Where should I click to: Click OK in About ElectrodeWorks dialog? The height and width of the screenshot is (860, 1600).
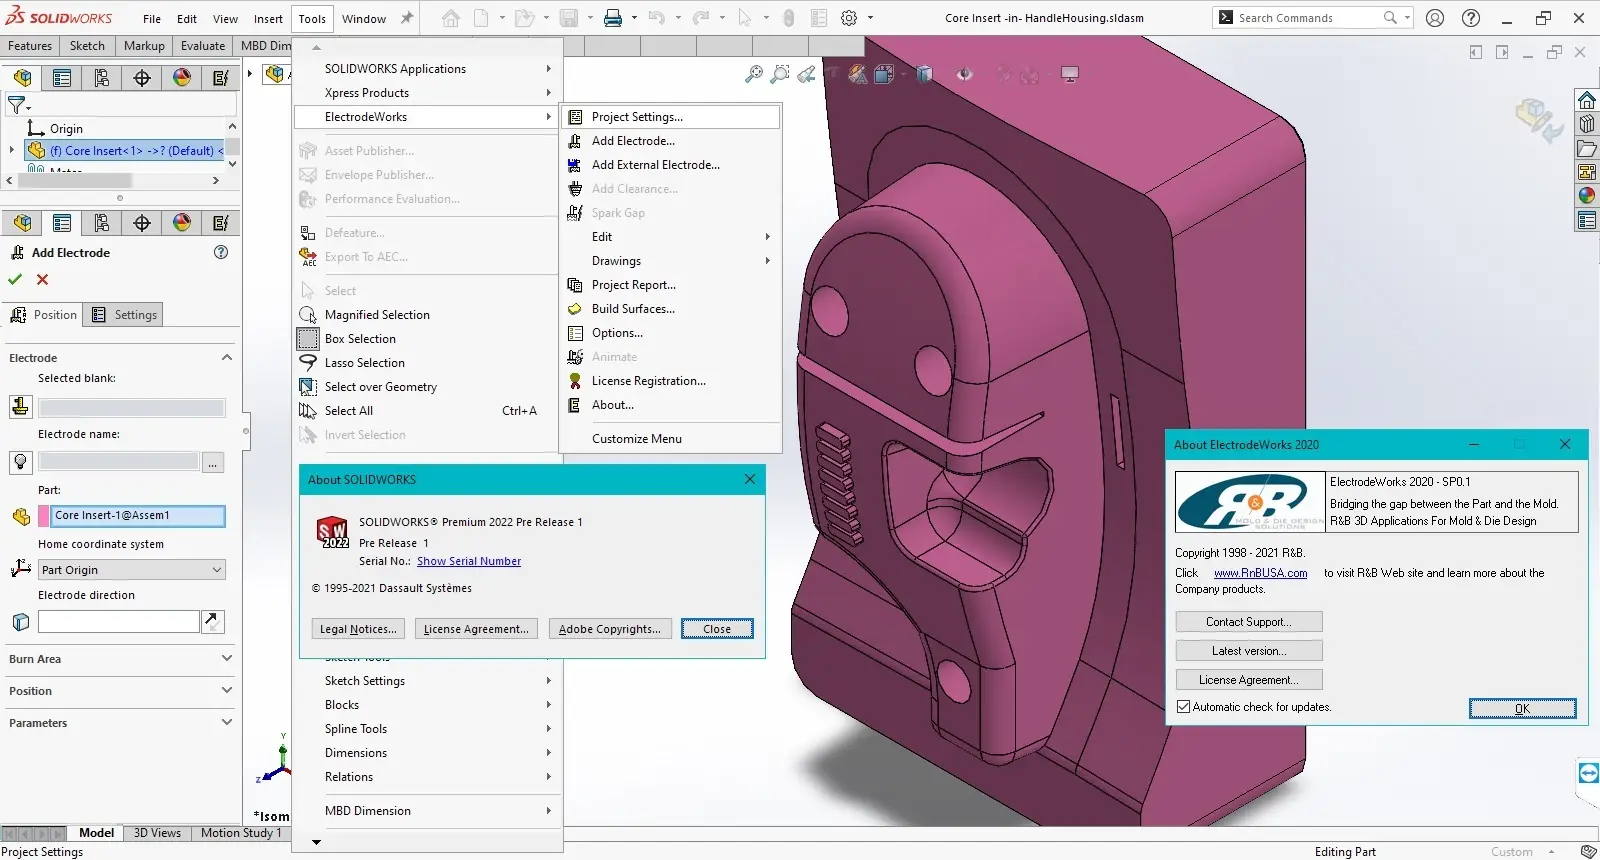tap(1522, 709)
